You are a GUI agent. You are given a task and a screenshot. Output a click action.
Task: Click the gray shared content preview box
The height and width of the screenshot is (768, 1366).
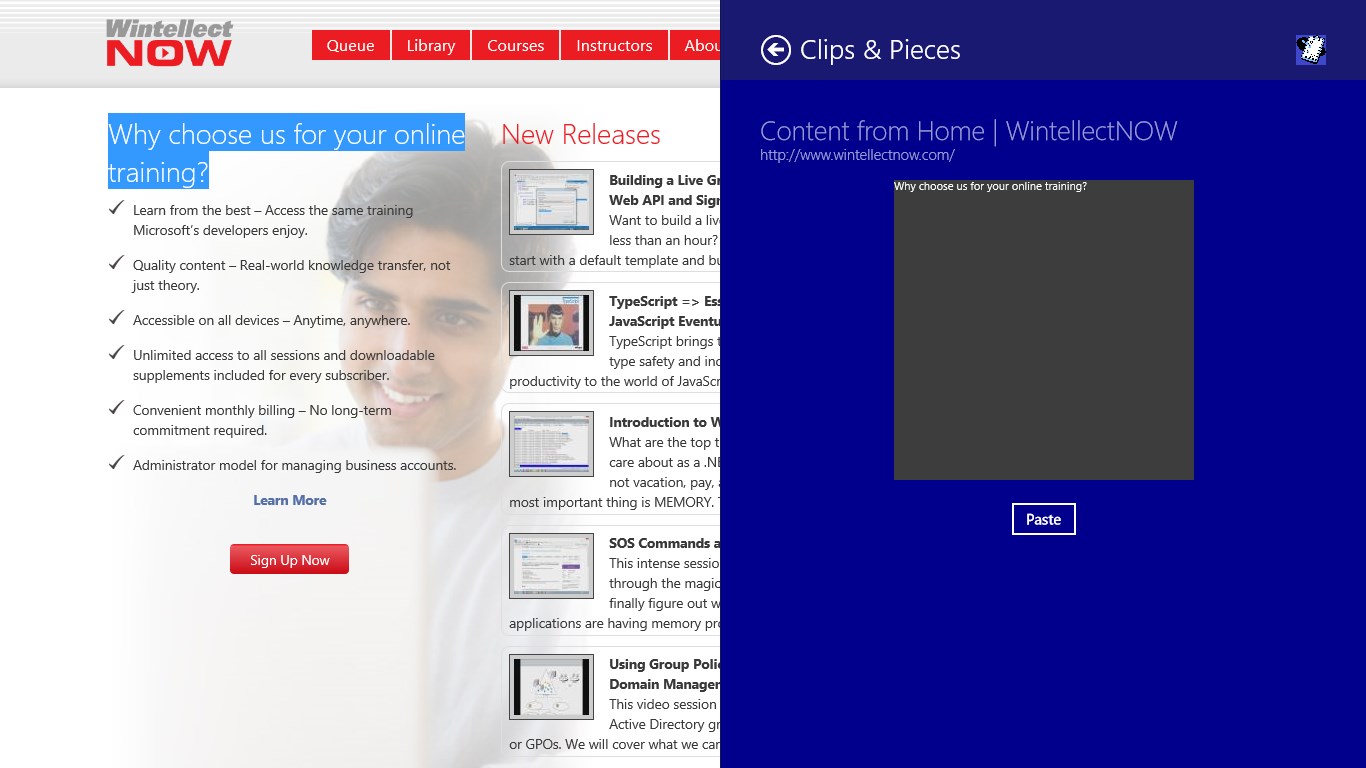[x=1043, y=330]
